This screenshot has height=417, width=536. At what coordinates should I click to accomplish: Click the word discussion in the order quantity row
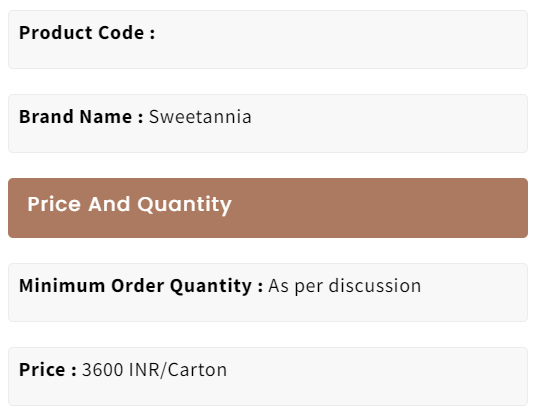coord(375,286)
